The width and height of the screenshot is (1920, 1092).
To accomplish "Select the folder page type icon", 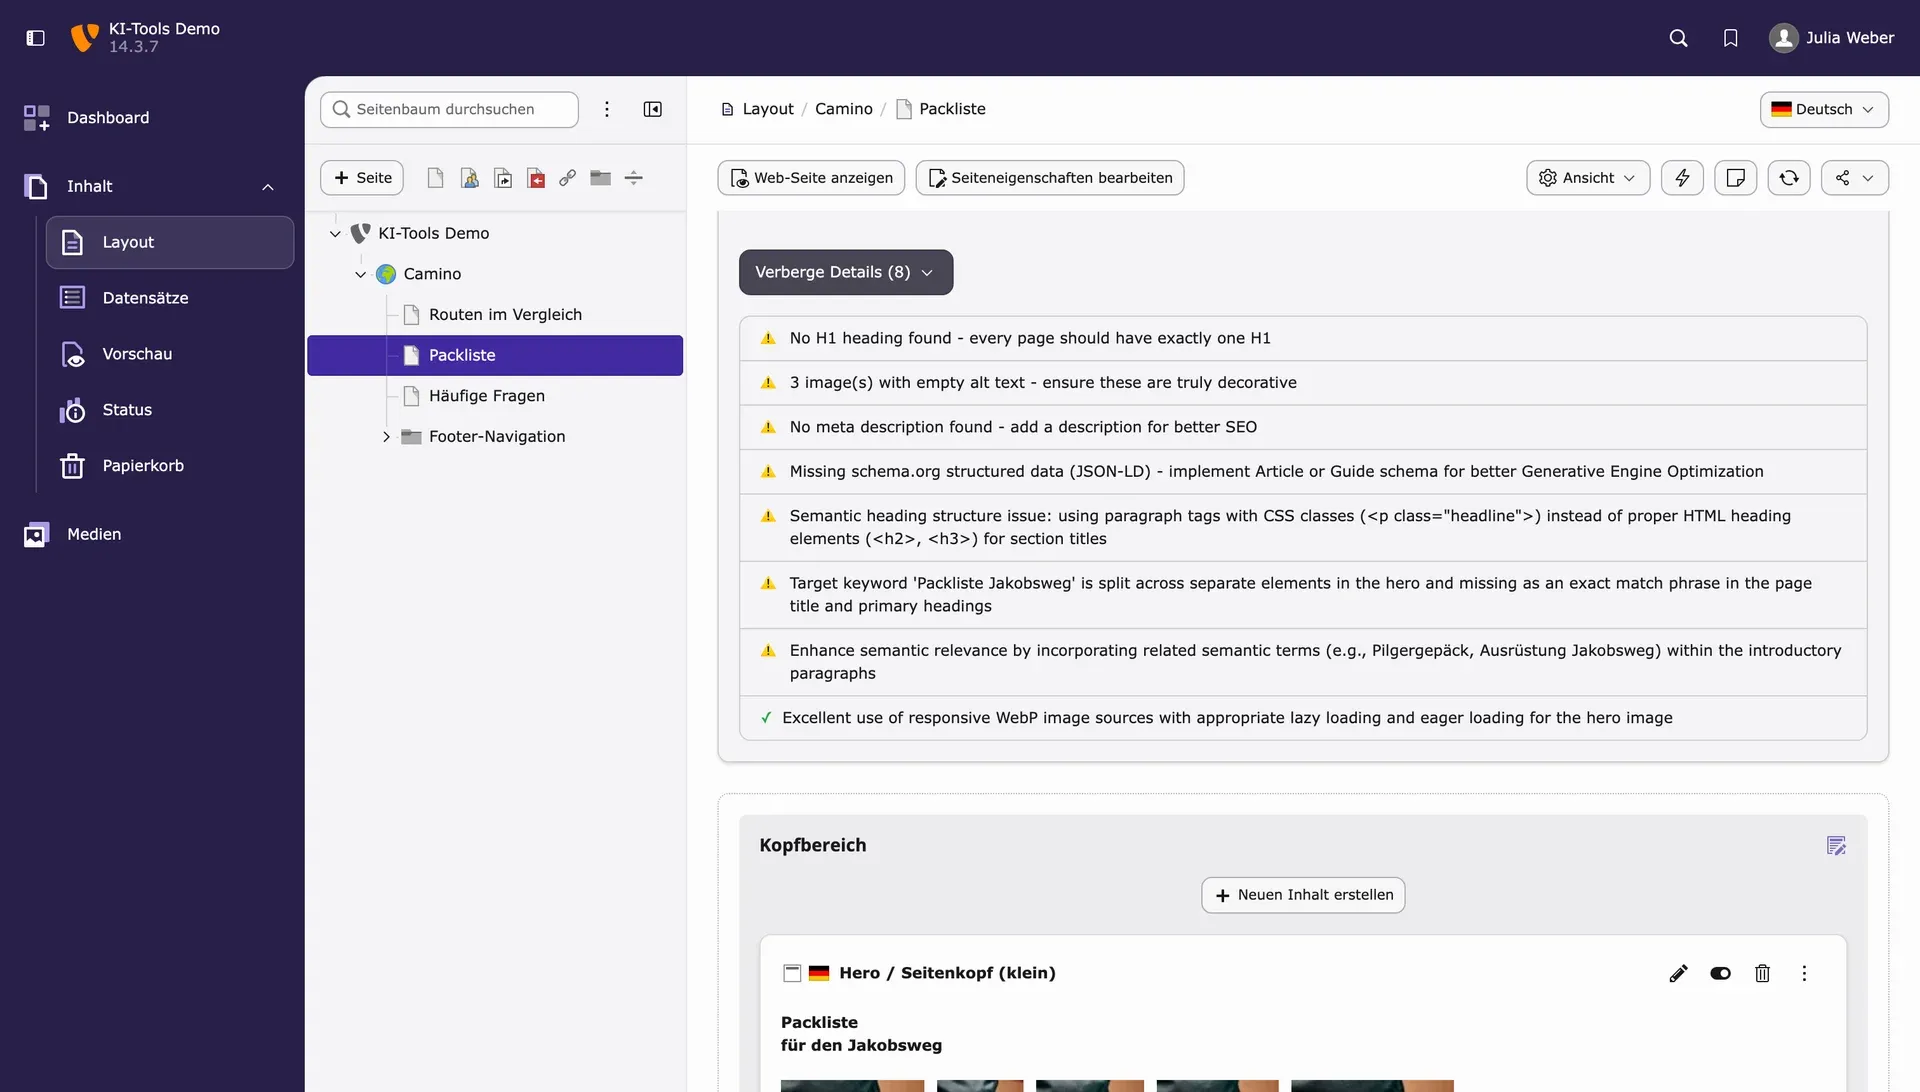I will point(601,178).
